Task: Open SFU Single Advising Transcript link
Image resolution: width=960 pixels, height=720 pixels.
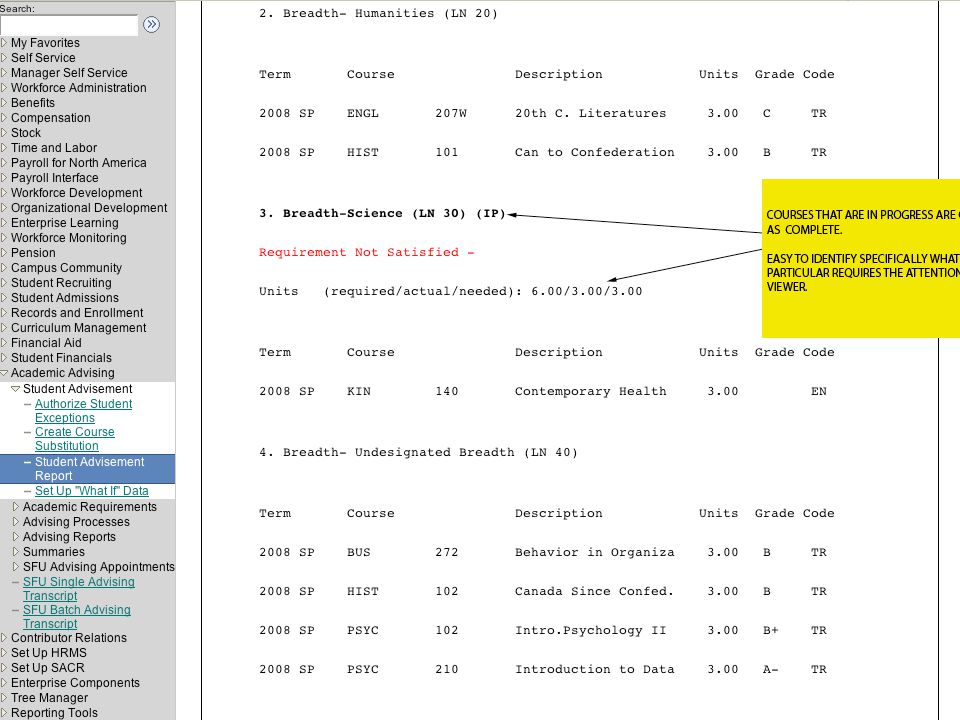Action: 78,589
